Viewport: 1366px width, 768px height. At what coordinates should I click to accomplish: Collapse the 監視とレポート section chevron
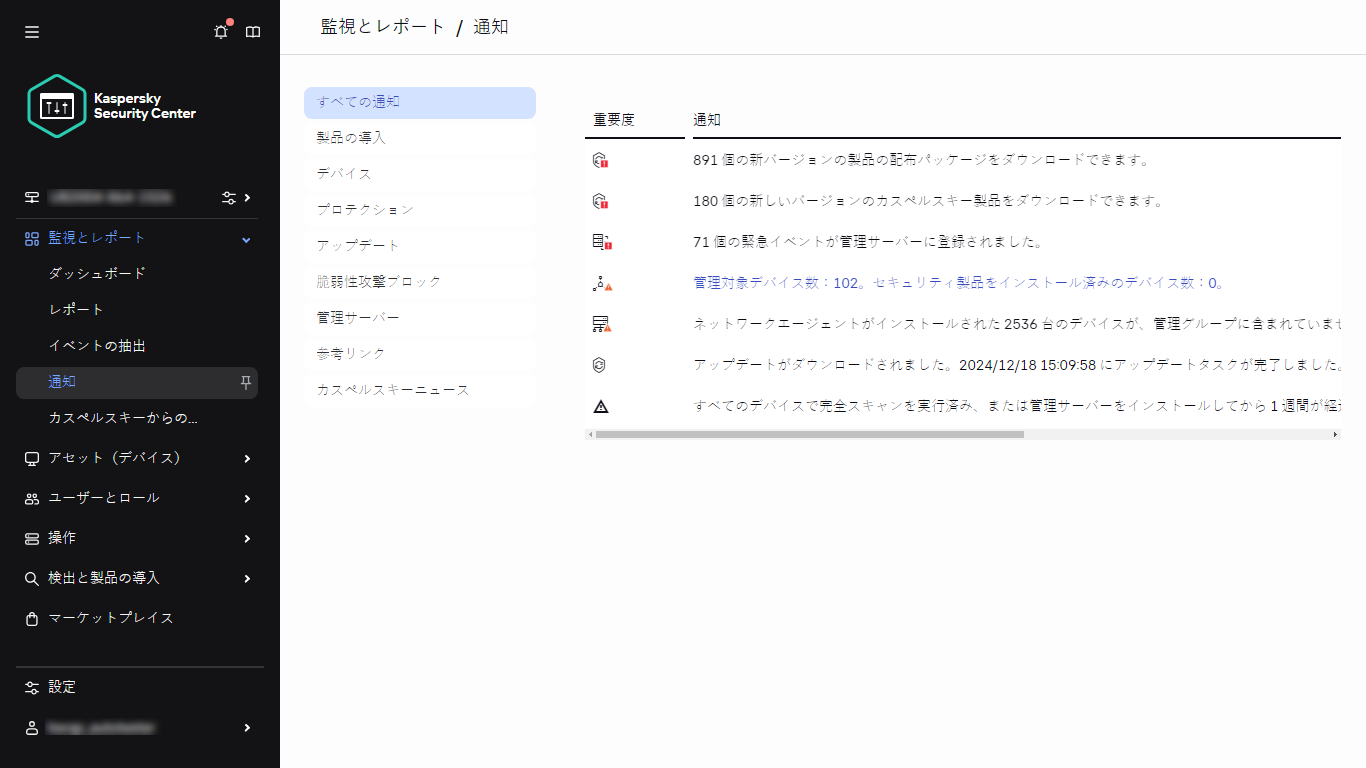click(x=244, y=238)
